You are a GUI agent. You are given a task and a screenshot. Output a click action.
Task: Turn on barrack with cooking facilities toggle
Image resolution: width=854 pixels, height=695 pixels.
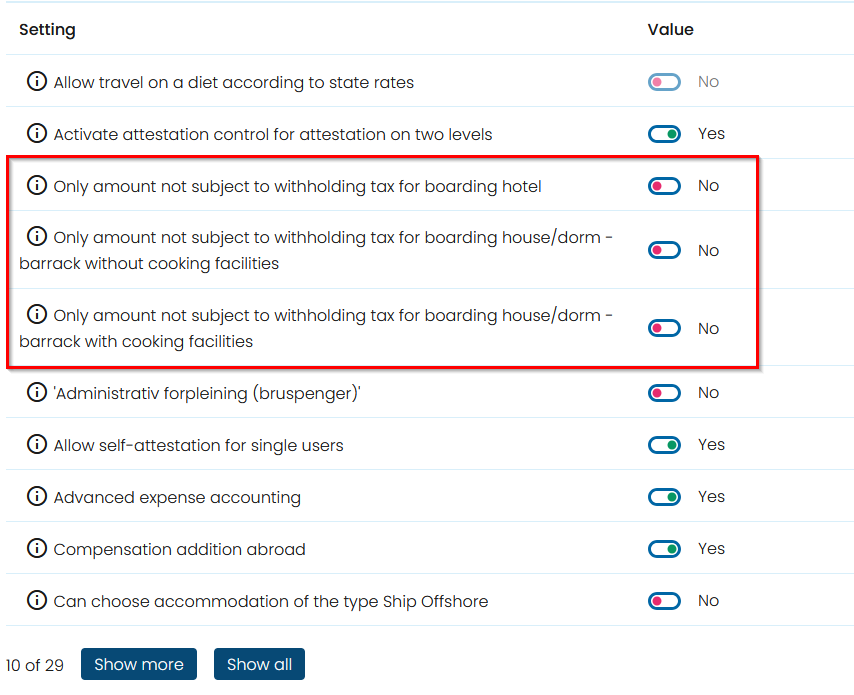pyautogui.click(x=664, y=328)
